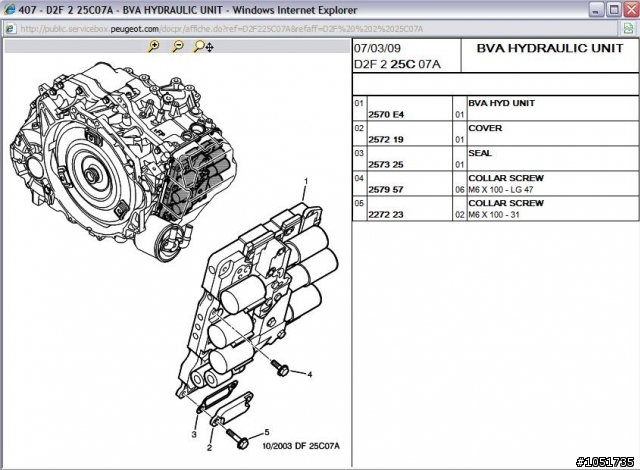Select part number 2272 23
Viewport: 640px width, 470px height.
[x=386, y=215]
